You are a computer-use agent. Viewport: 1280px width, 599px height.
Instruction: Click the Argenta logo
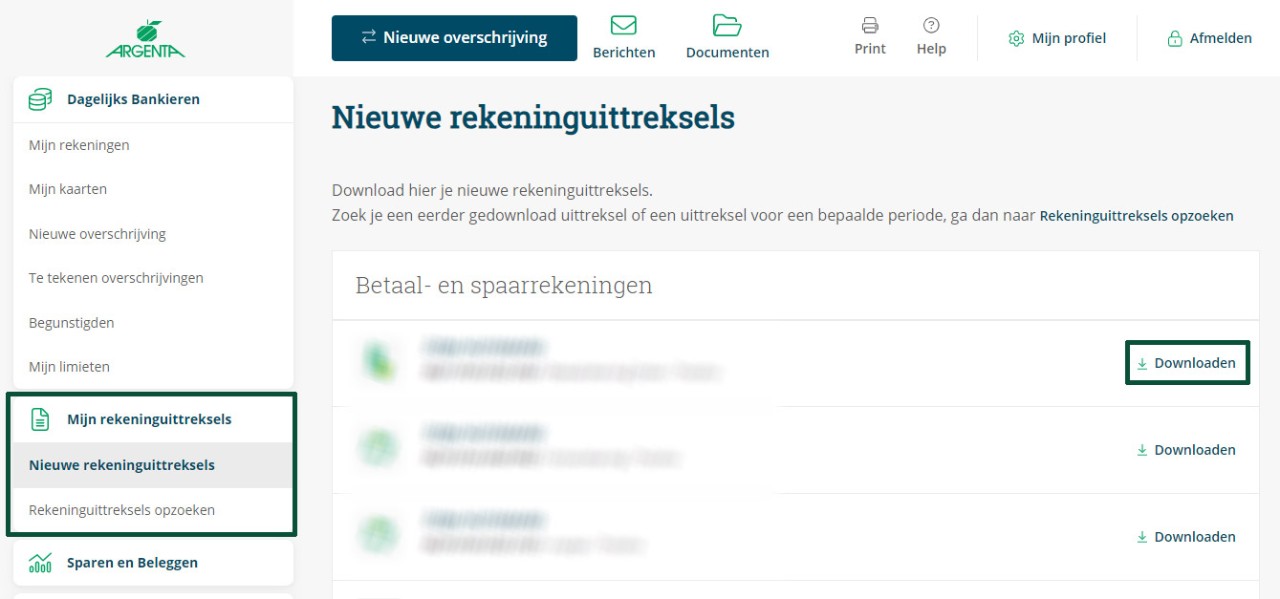pos(145,39)
